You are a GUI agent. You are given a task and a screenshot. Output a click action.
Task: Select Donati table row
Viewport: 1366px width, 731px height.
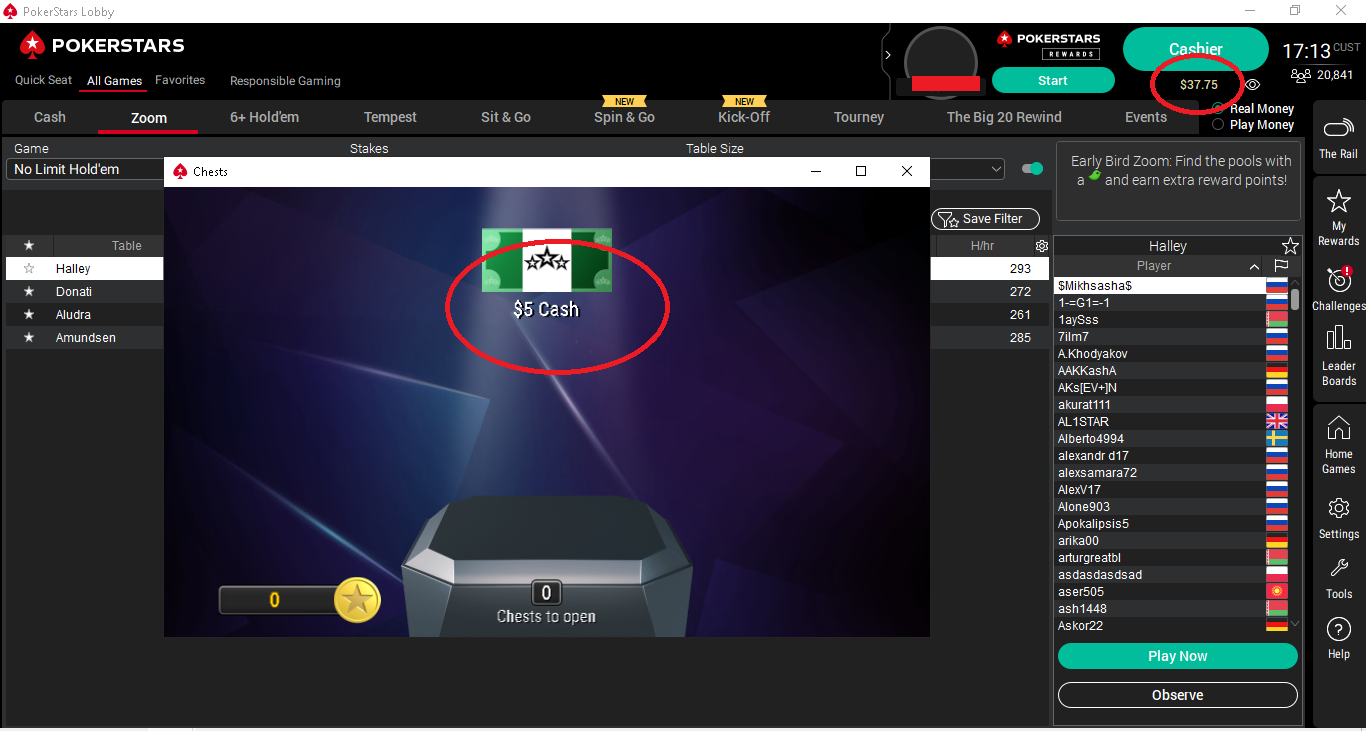point(85,292)
